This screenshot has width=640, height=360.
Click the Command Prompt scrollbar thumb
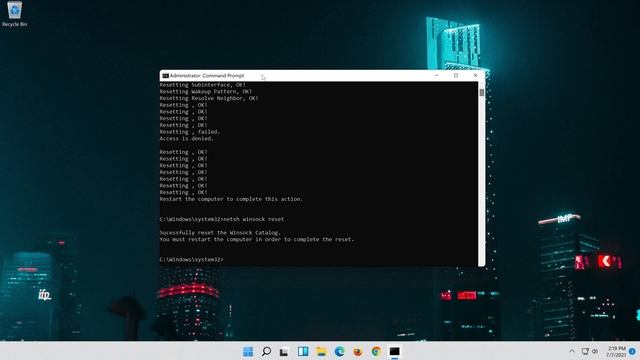point(482,93)
